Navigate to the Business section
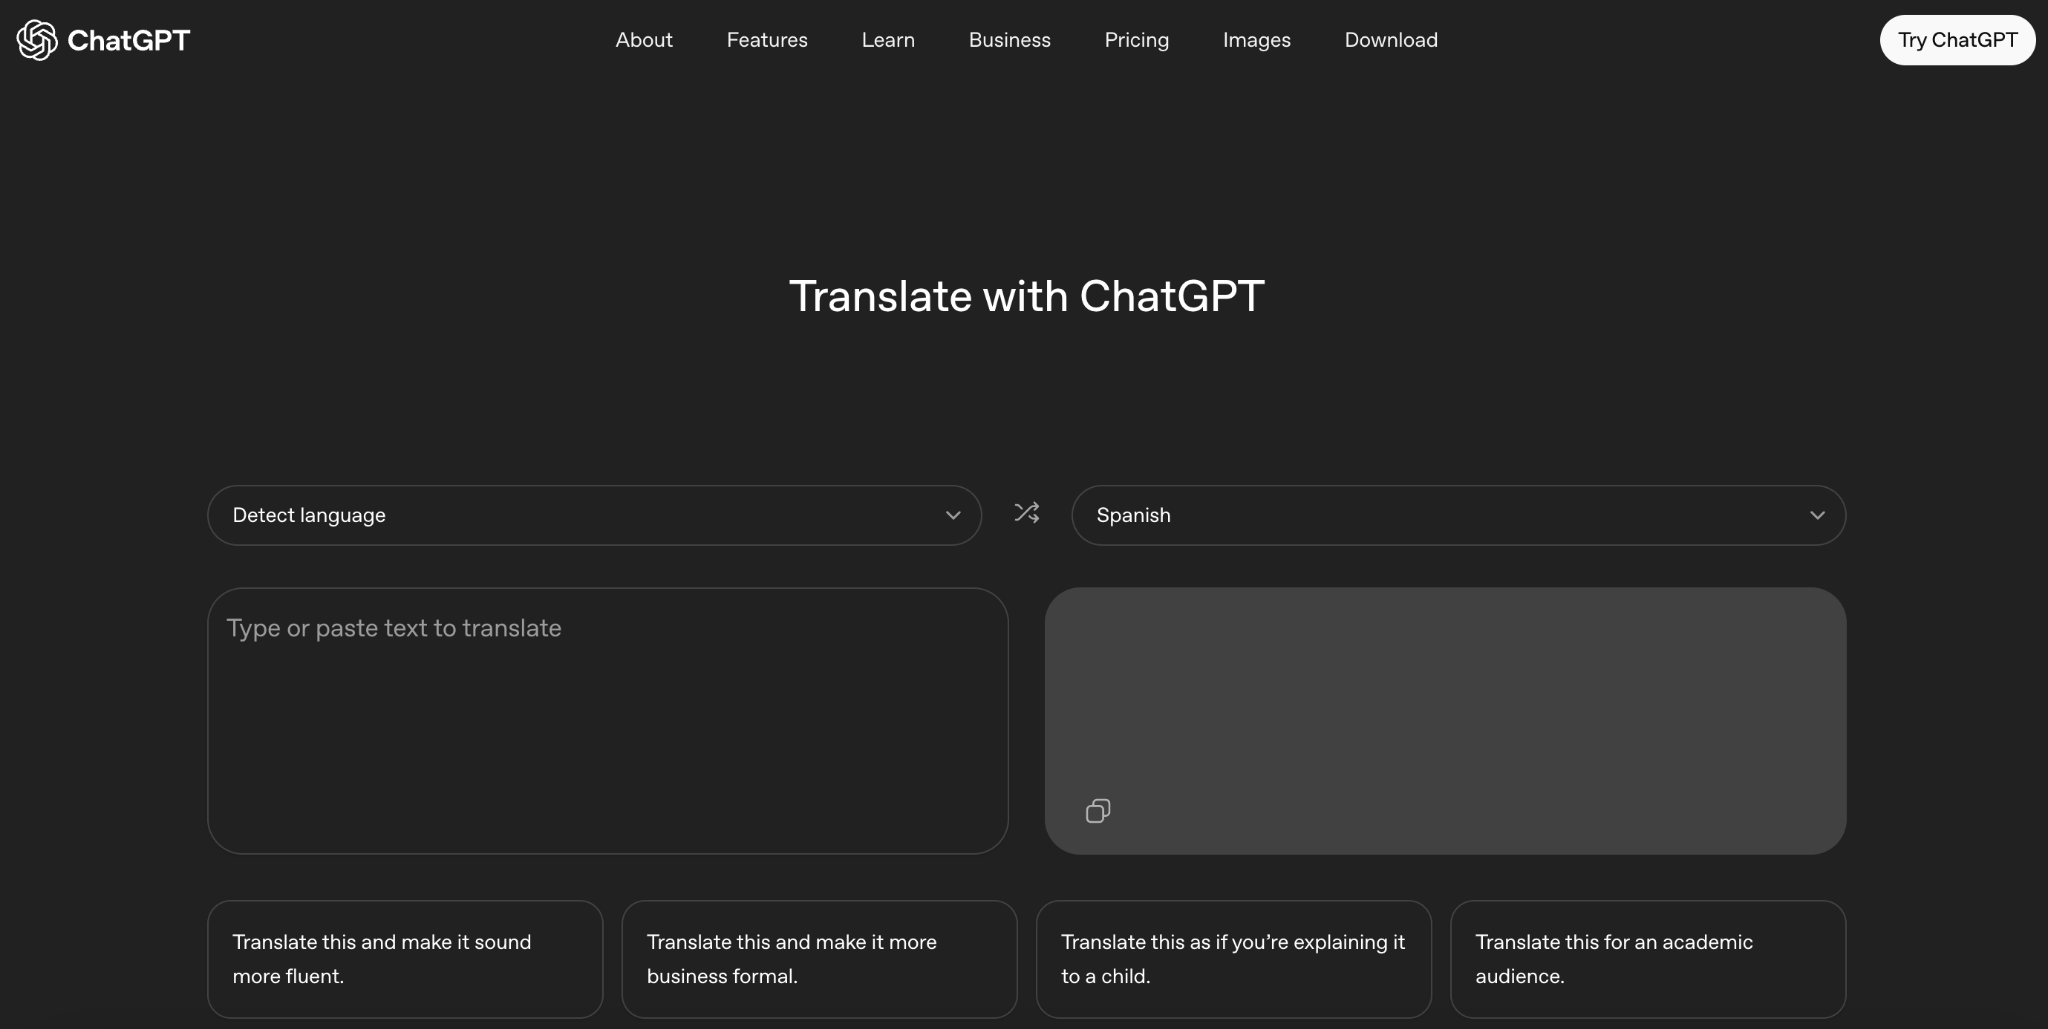 1009,40
